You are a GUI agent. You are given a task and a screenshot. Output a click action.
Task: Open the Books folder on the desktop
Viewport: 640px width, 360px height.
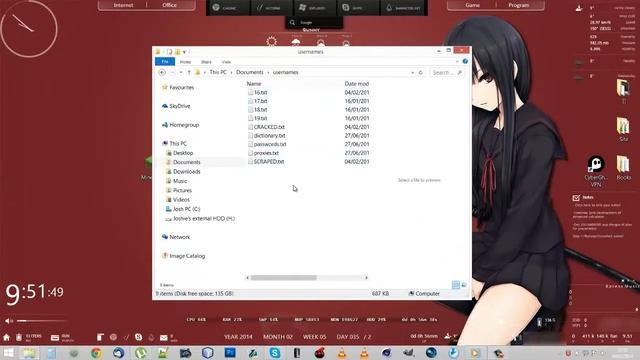tap(623, 168)
